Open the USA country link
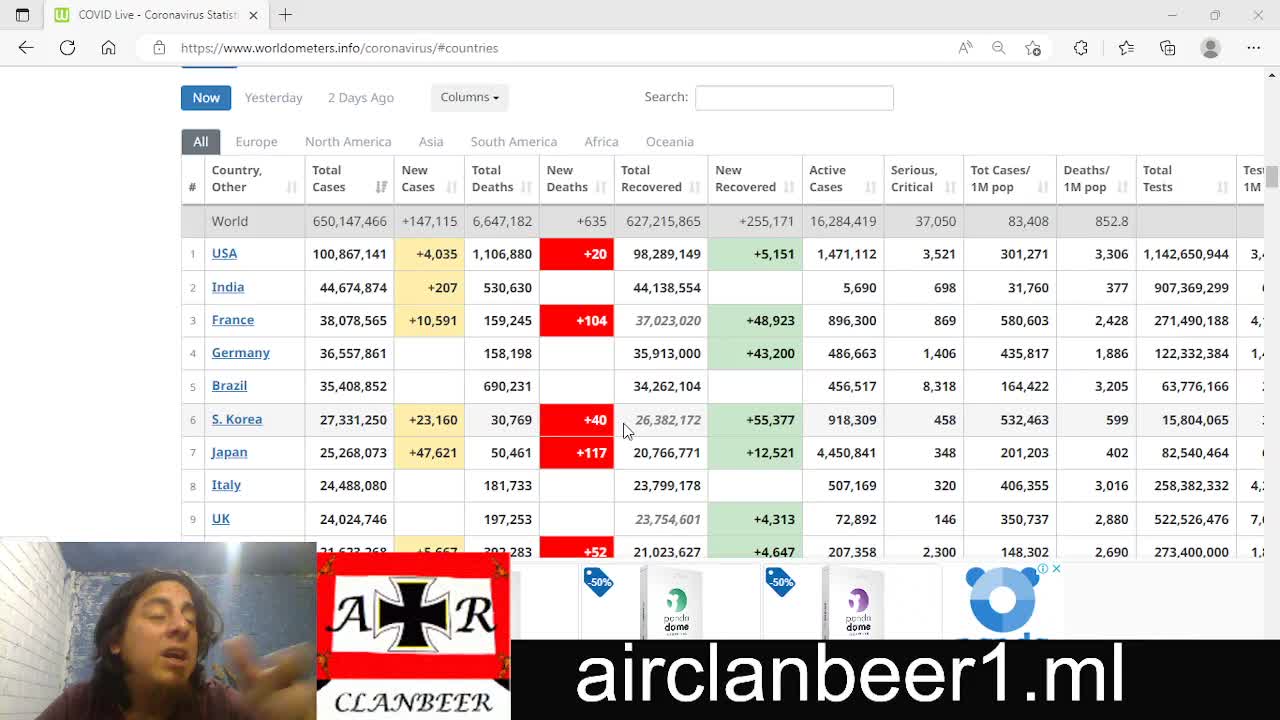 coord(224,253)
